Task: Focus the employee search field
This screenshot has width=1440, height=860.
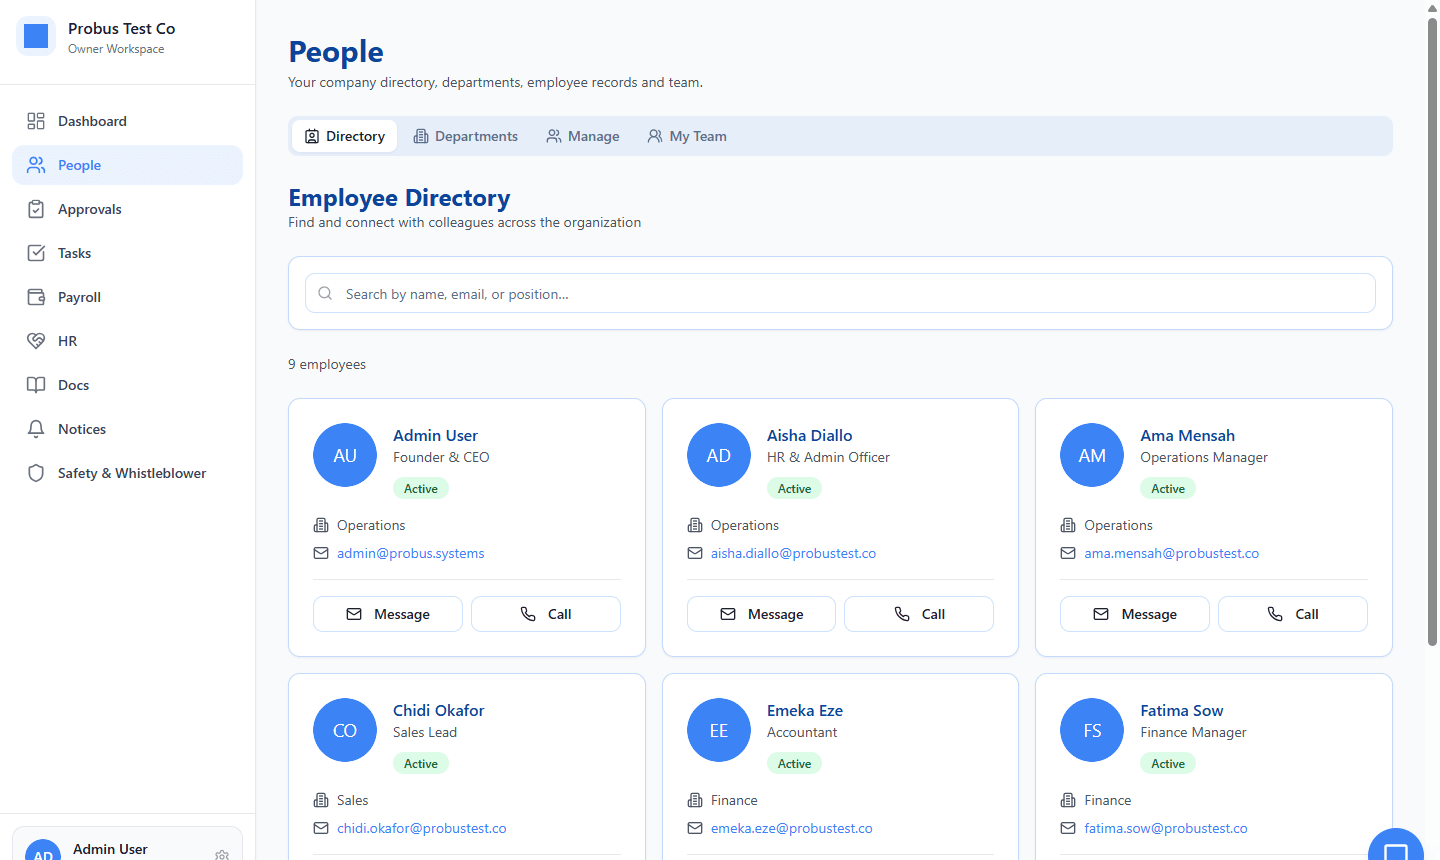Action: [840, 294]
